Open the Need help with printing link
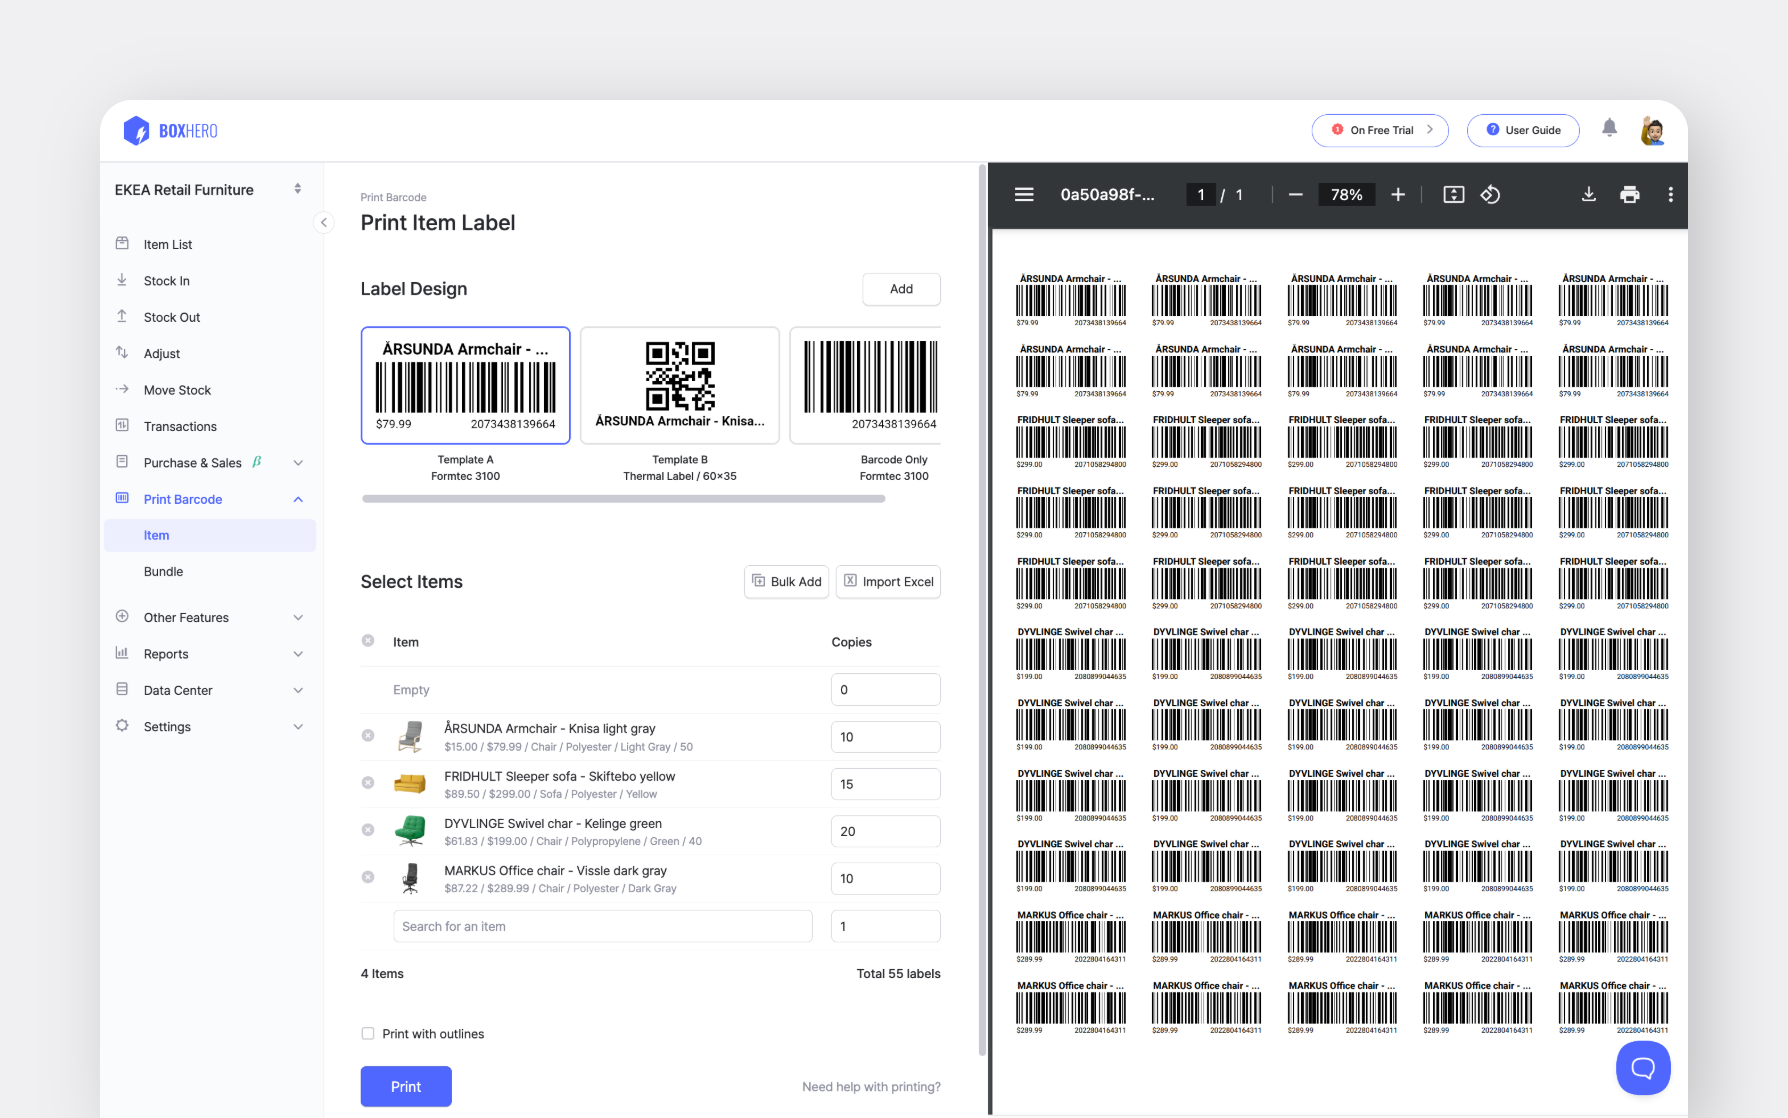Screen dimensions: 1788x1118 pyautogui.click(x=871, y=1086)
